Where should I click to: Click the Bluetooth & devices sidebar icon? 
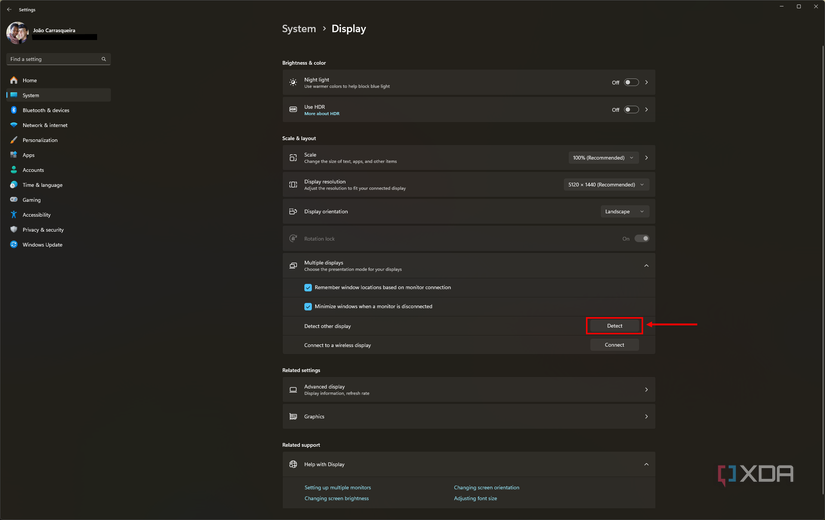point(14,110)
